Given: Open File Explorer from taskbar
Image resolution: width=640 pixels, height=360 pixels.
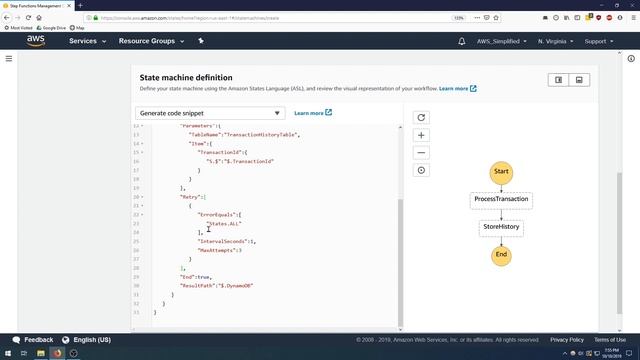Looking at the screenshot, I should (41, 353).
